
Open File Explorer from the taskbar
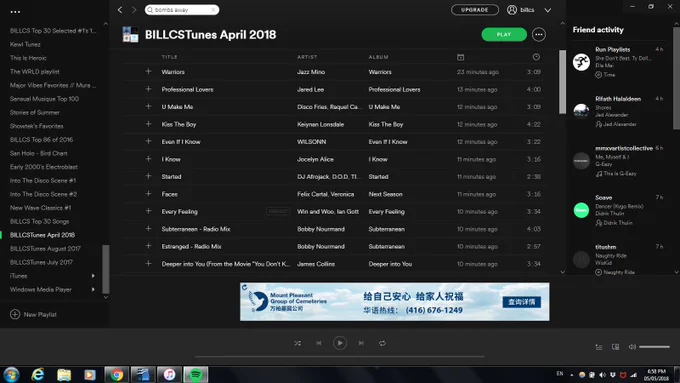point(64,374)
